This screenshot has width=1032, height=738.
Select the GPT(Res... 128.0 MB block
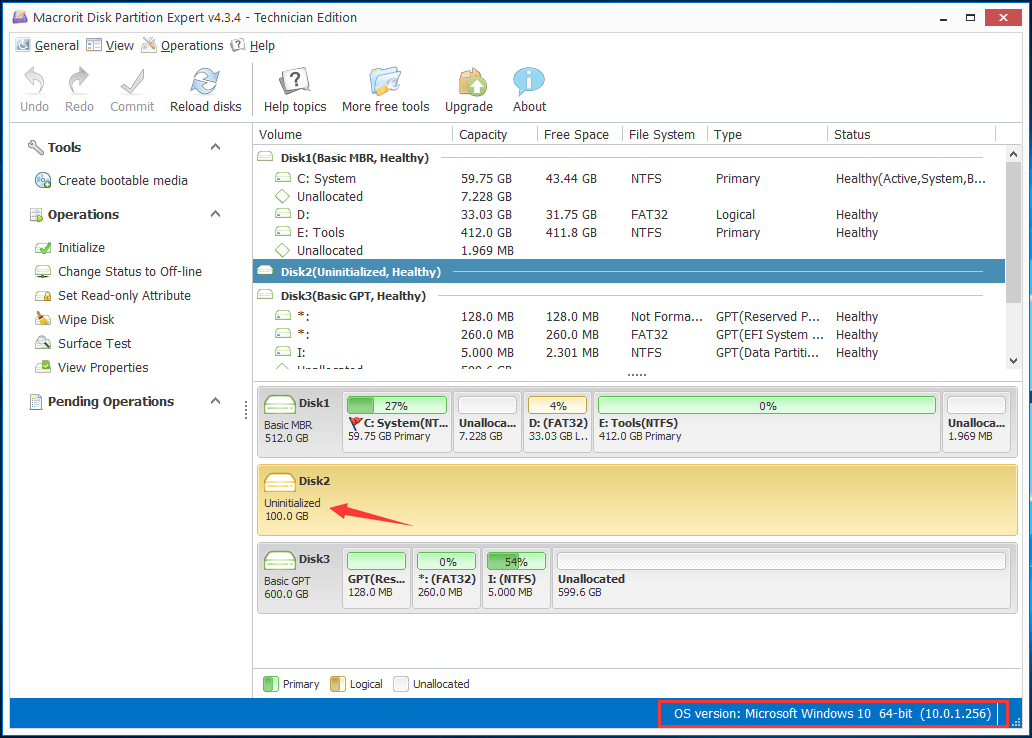(376, 578)
